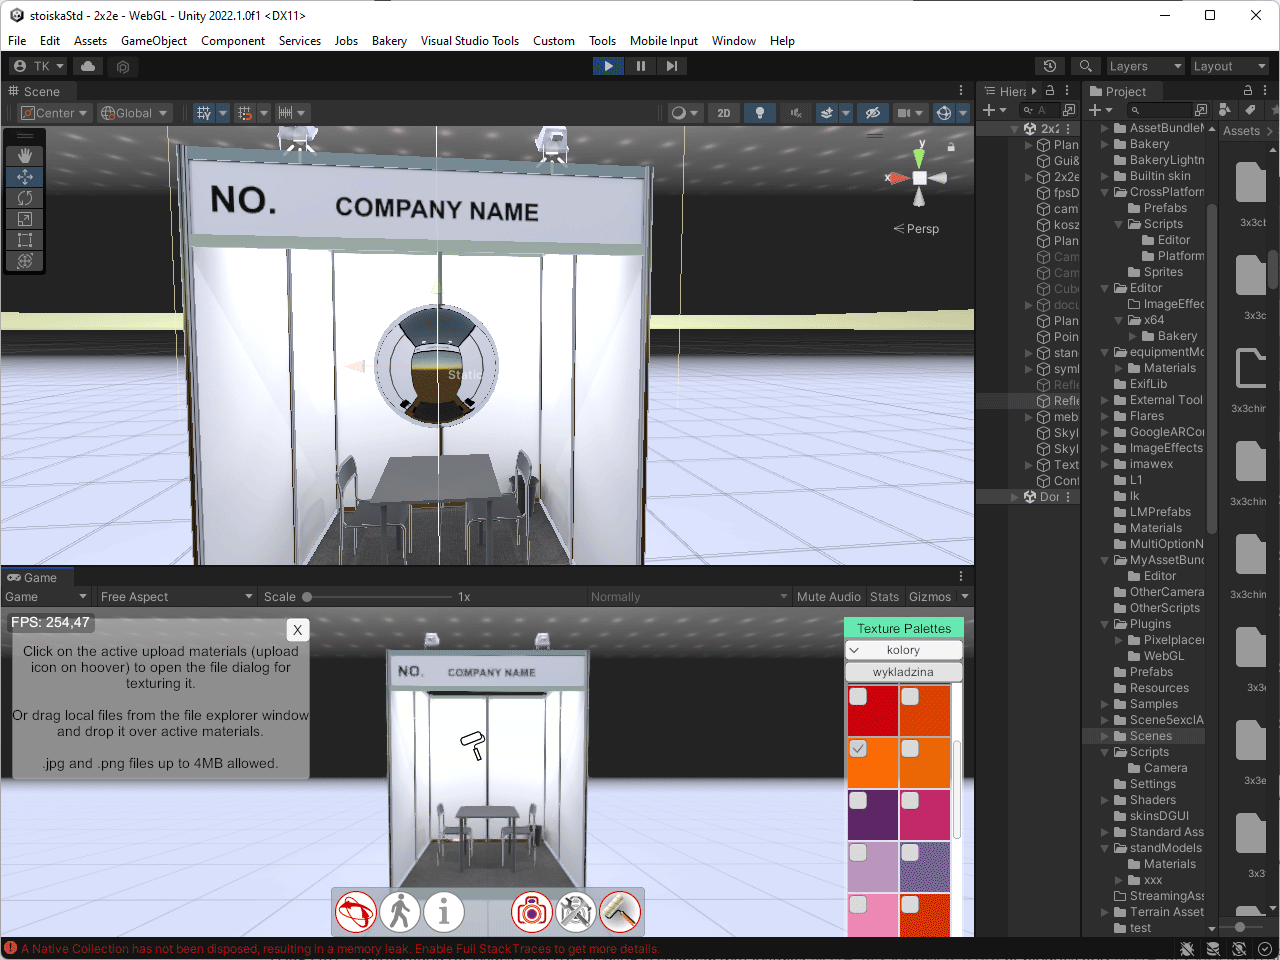The width and height of the screenshot is (1280, 960).
Task: Select the Rect Transform tool
Action: [24, 239]
